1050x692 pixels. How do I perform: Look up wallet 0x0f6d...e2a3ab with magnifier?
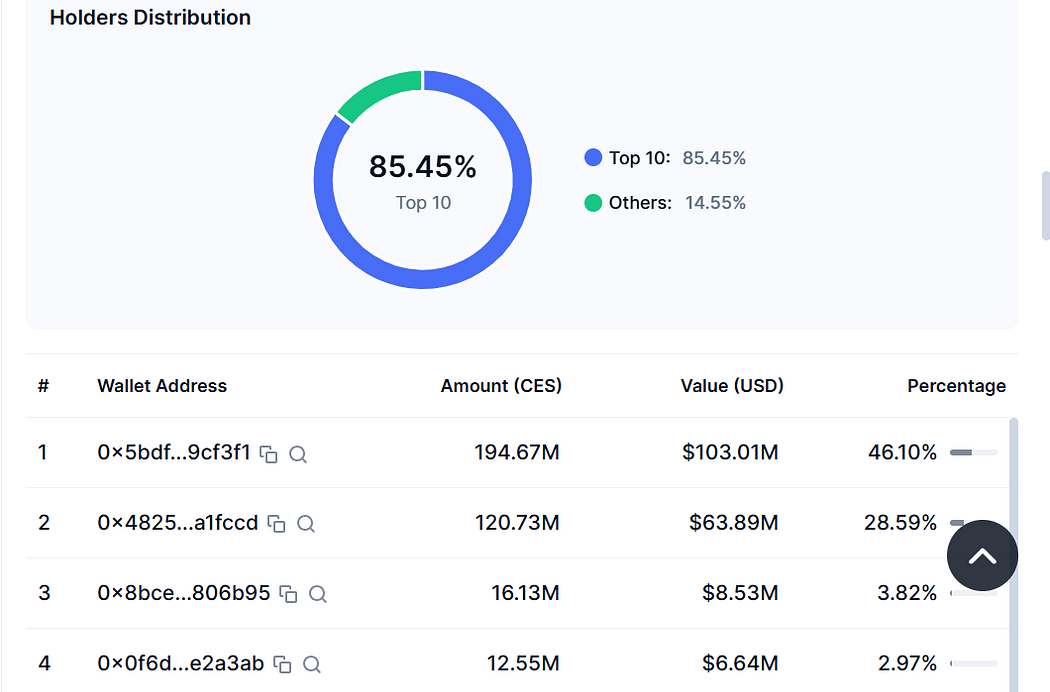click(x=312, y=665)
